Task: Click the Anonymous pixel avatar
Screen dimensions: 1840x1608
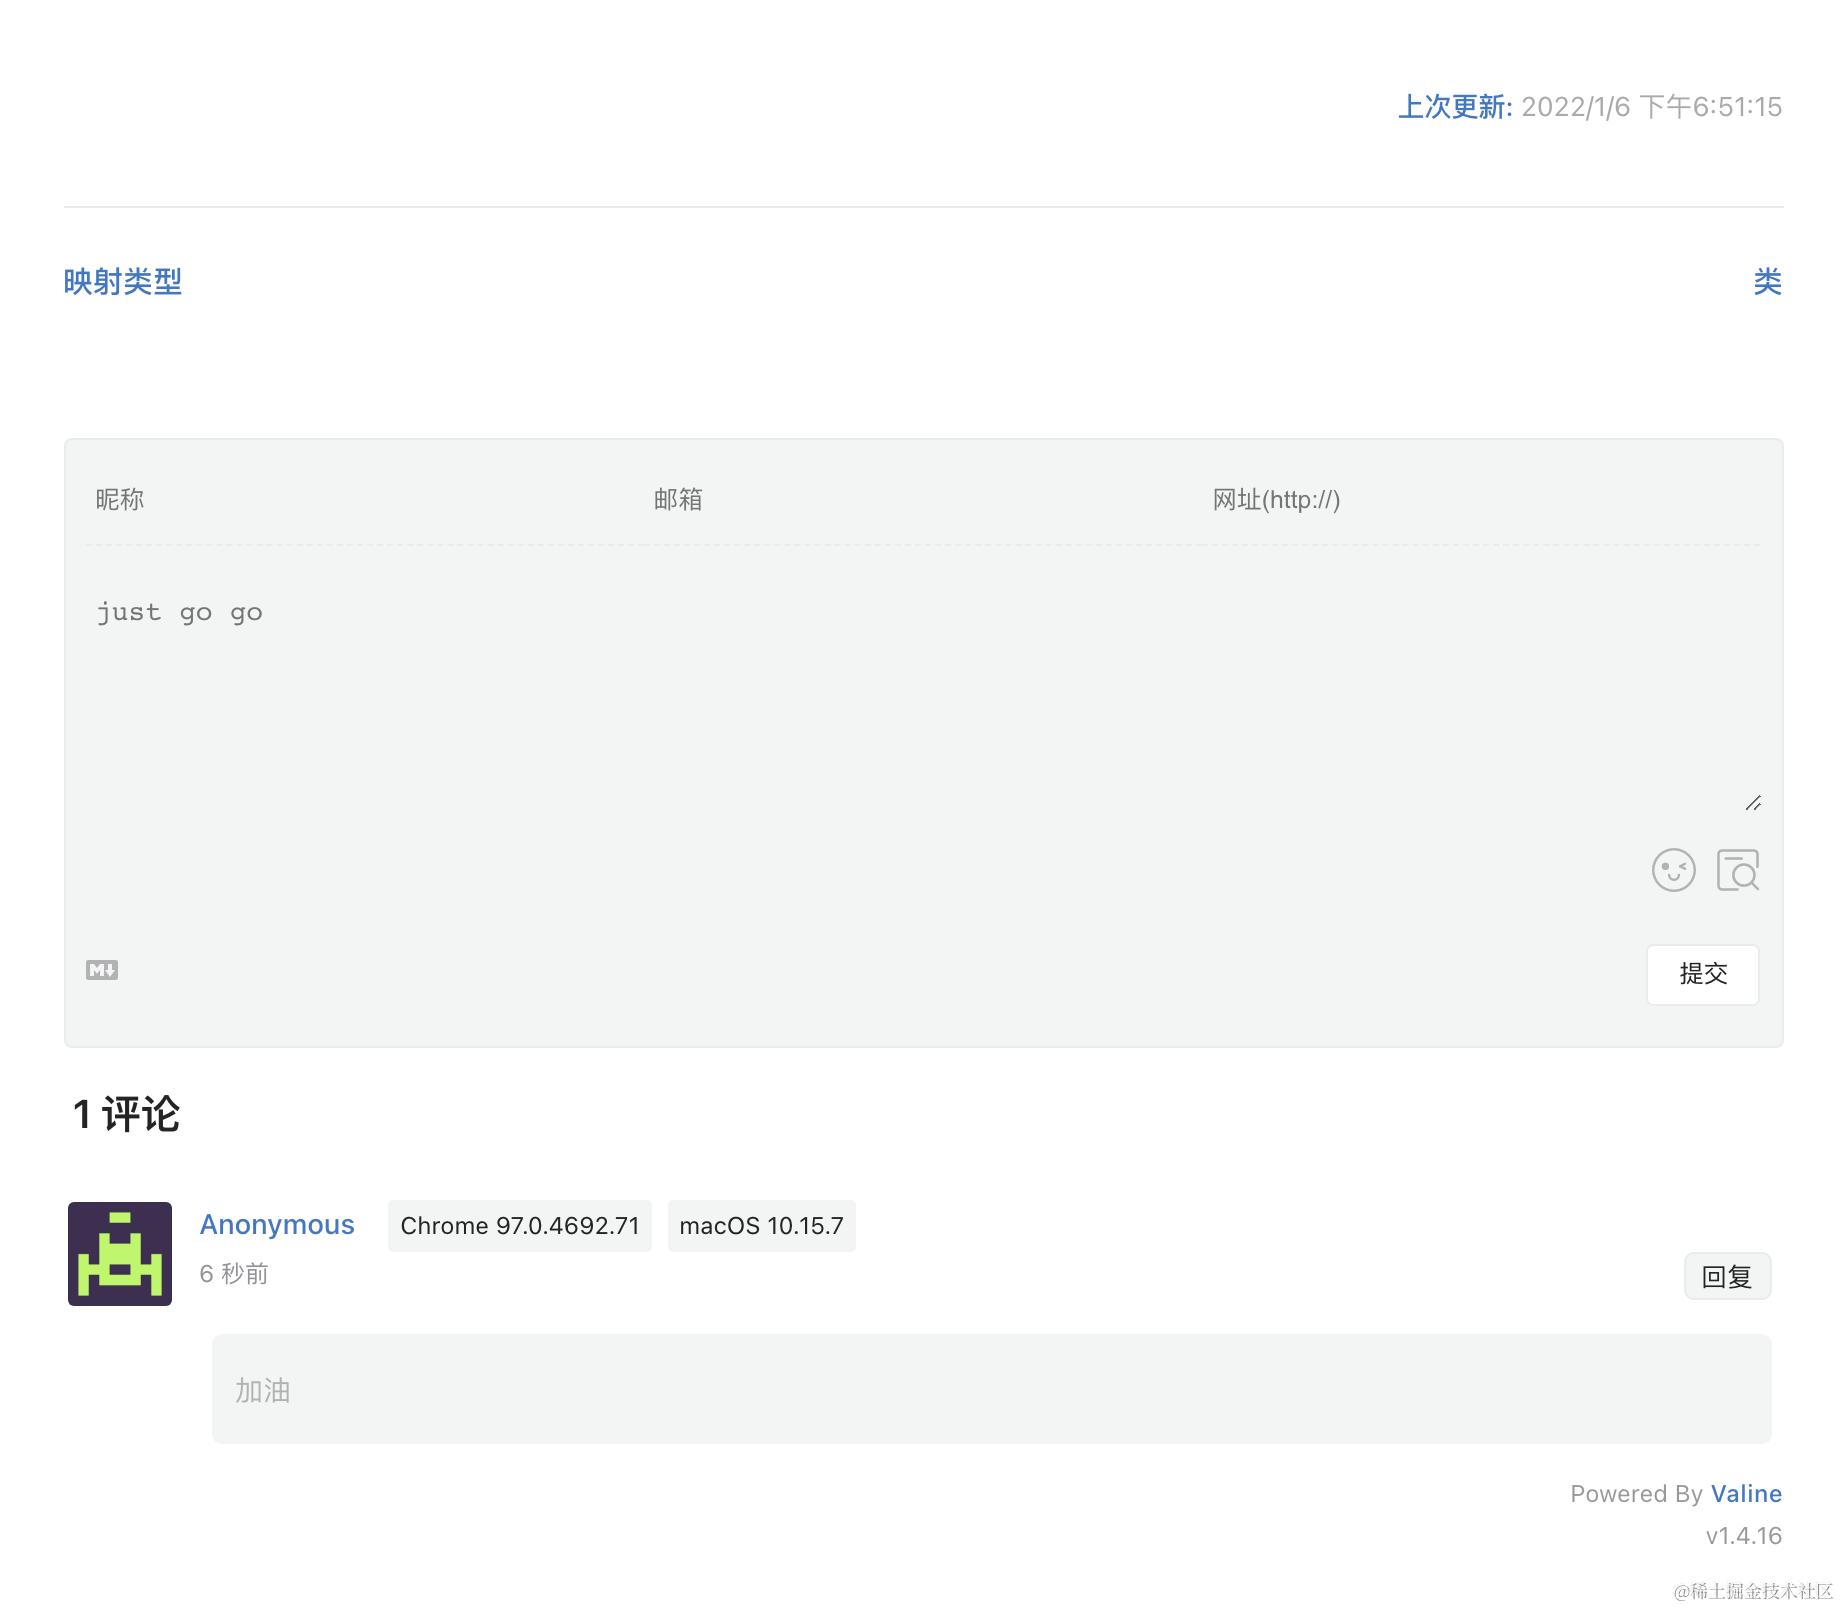Action: click(120, 1254)
